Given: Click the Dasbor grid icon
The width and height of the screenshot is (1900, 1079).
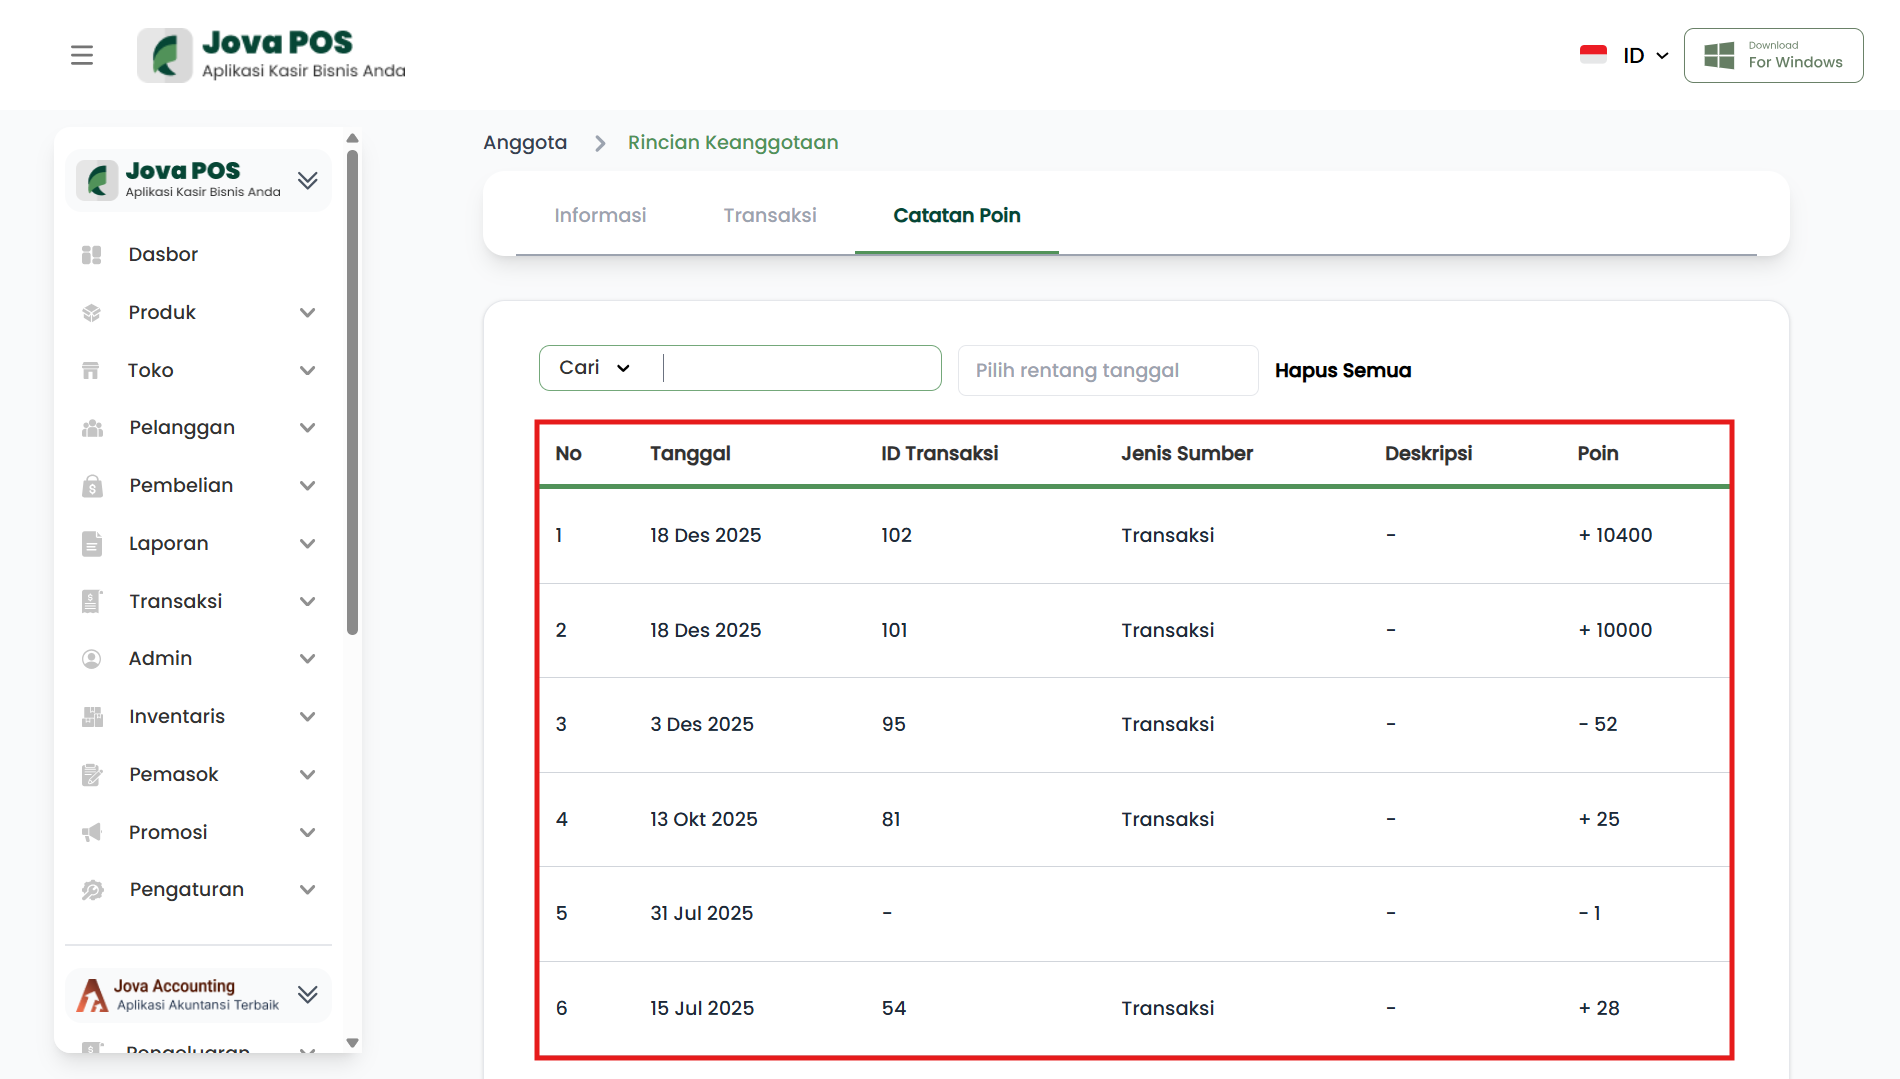Looking at the screenshot, I should click(92, 255).
